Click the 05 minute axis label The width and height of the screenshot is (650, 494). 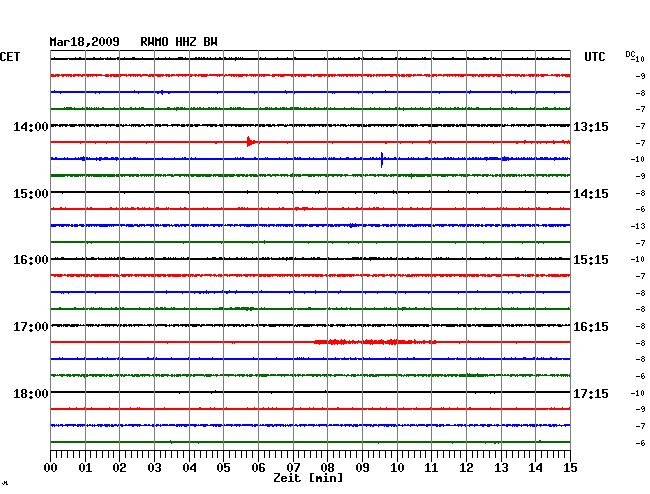(223, 467)
